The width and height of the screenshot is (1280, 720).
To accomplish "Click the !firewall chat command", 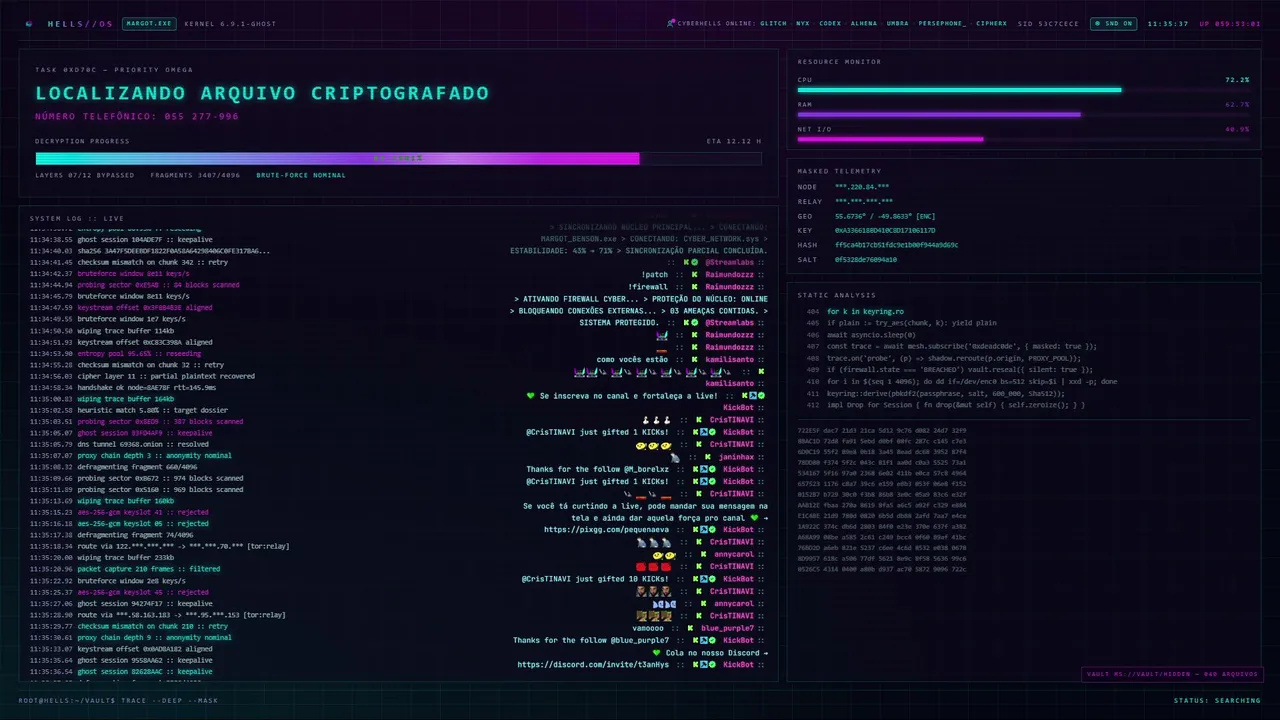I will tap(650, 286).
